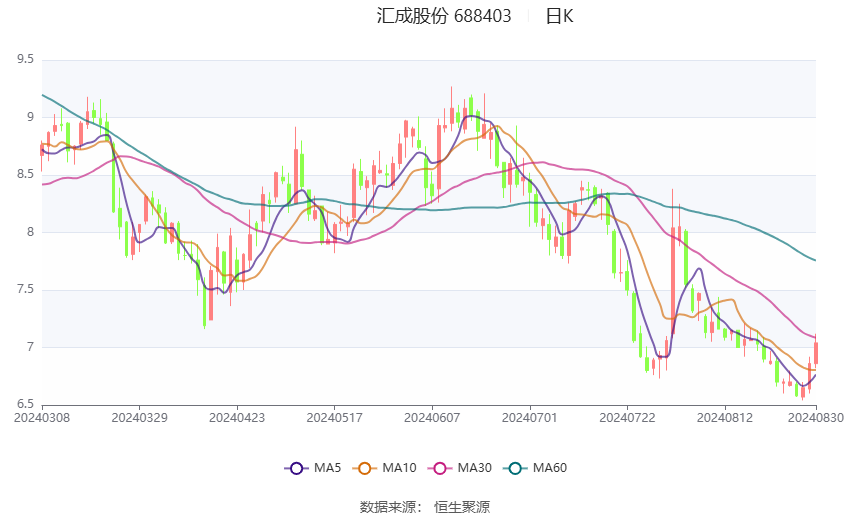Select the 20240517 date axis label
Screen dimensions: 850x517
tap(334, 418)
